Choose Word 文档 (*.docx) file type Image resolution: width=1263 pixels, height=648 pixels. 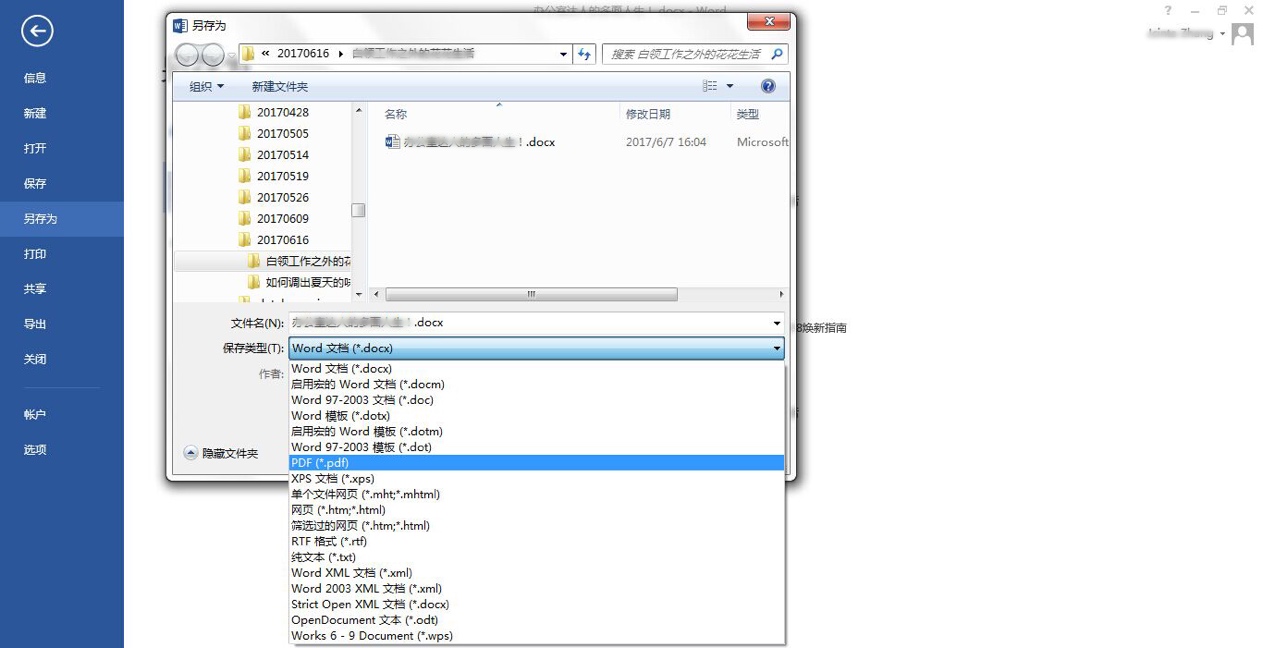click(x=536, y=368)
